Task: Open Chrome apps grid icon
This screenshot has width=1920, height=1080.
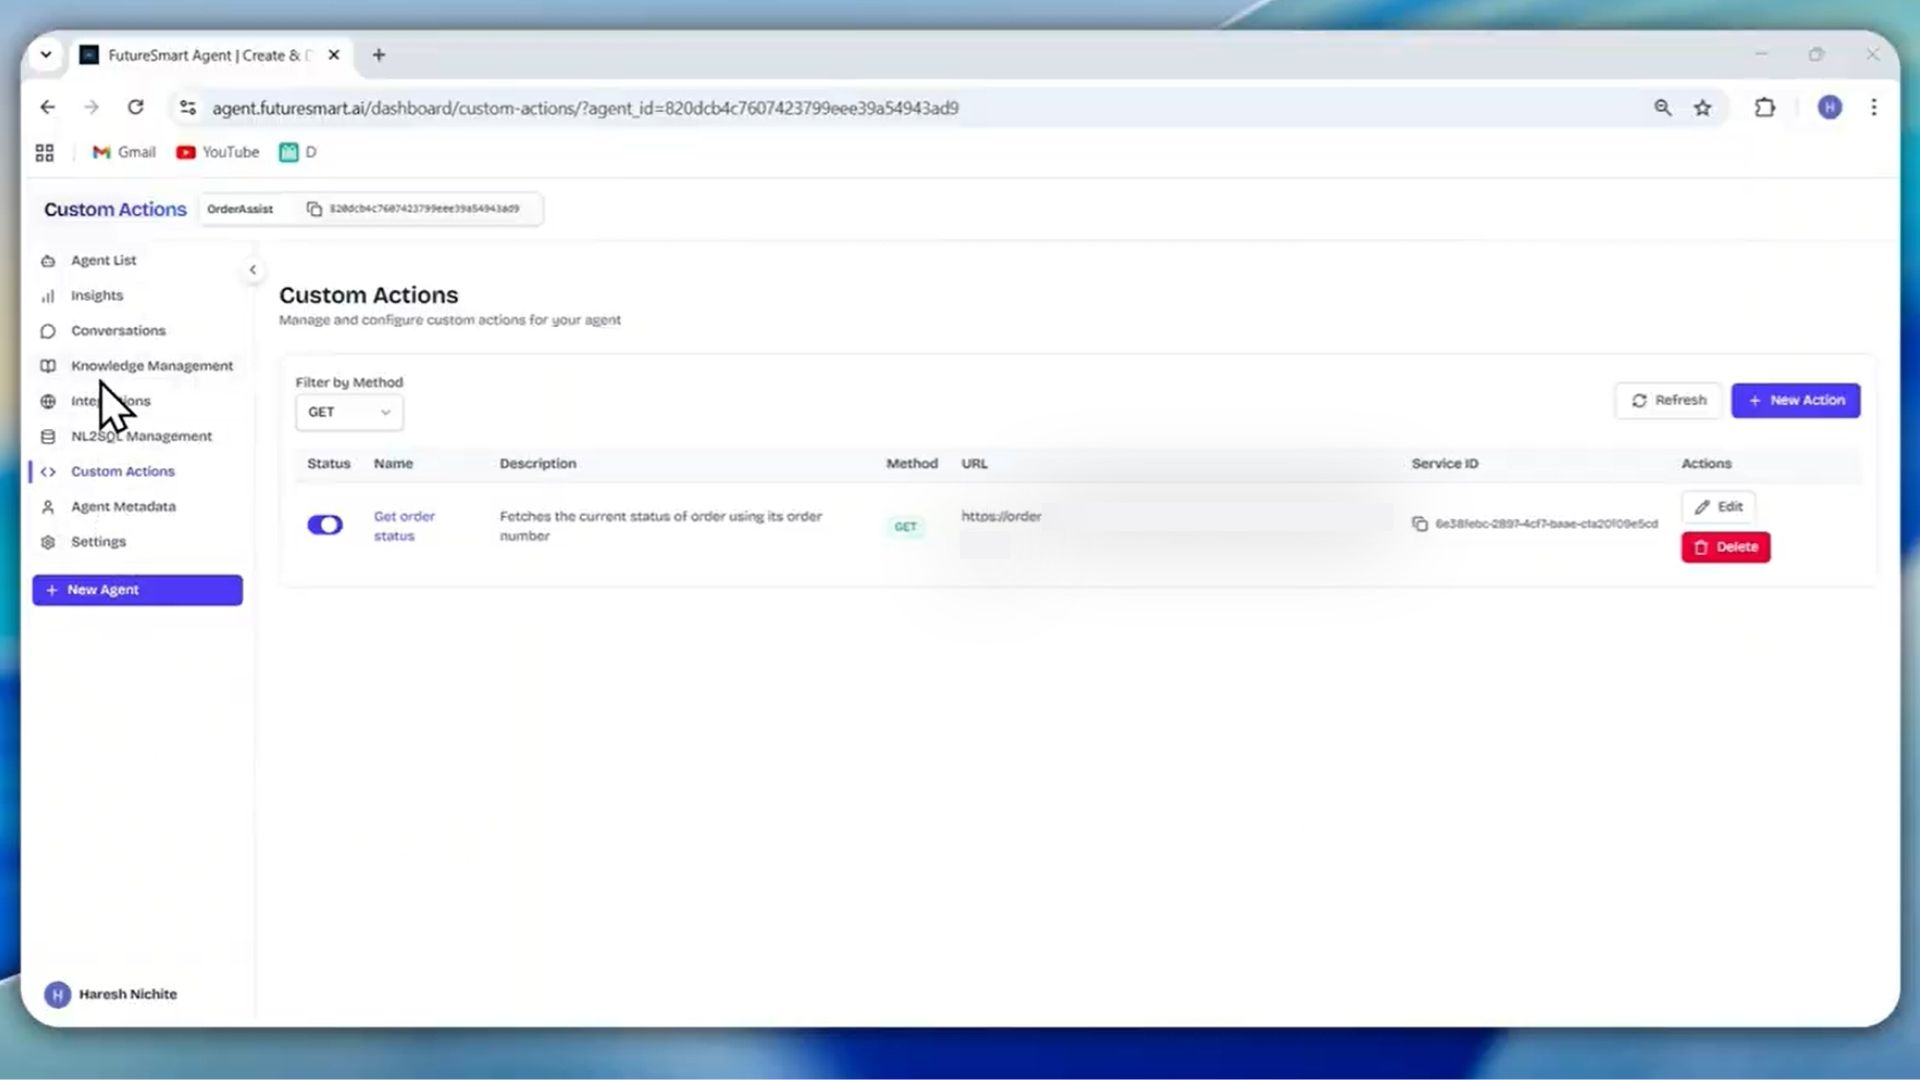Action: pyautogui.click(x=44, y=152)
